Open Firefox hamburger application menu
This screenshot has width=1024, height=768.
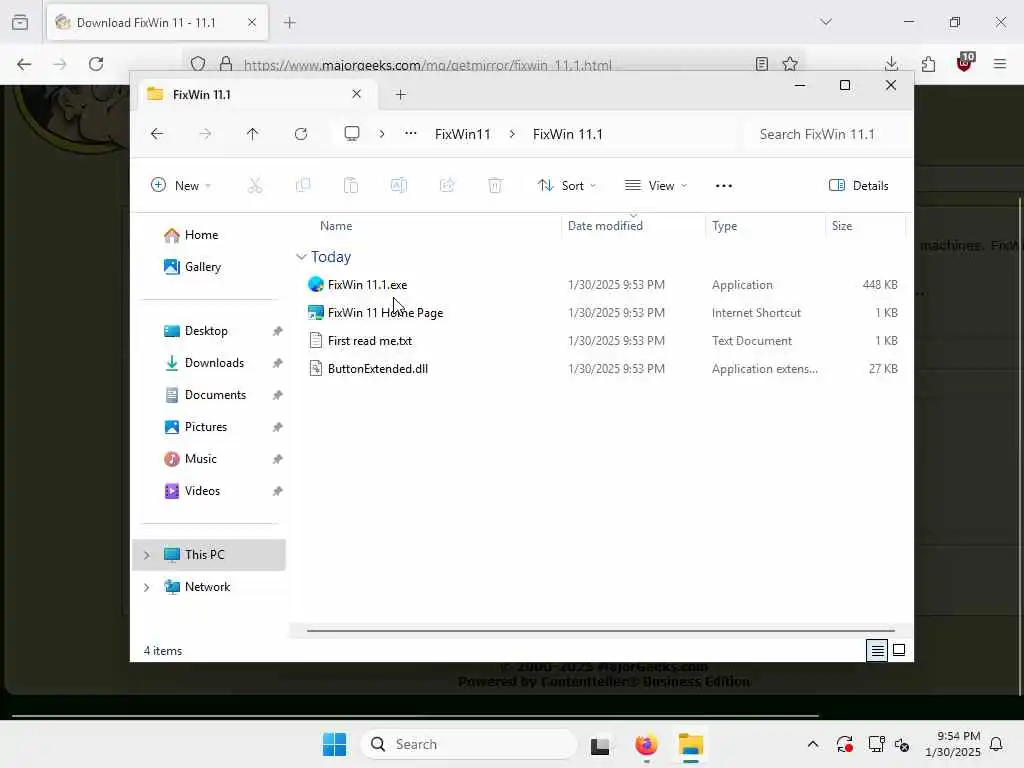click(x=1000, y=64)
